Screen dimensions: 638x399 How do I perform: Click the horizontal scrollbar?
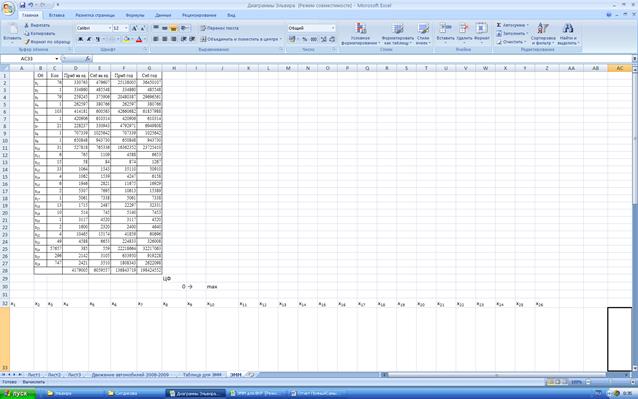[496, 375]
